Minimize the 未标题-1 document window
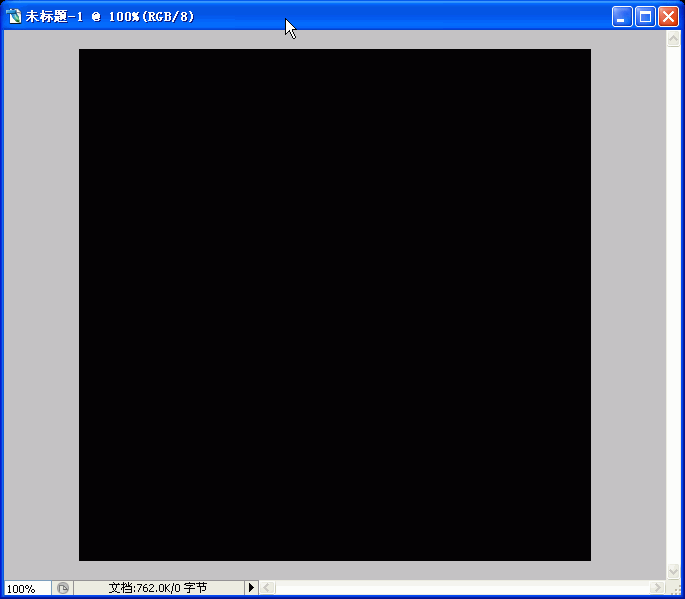The width and height of the screenshot is (685, 599). coord(622,17)
